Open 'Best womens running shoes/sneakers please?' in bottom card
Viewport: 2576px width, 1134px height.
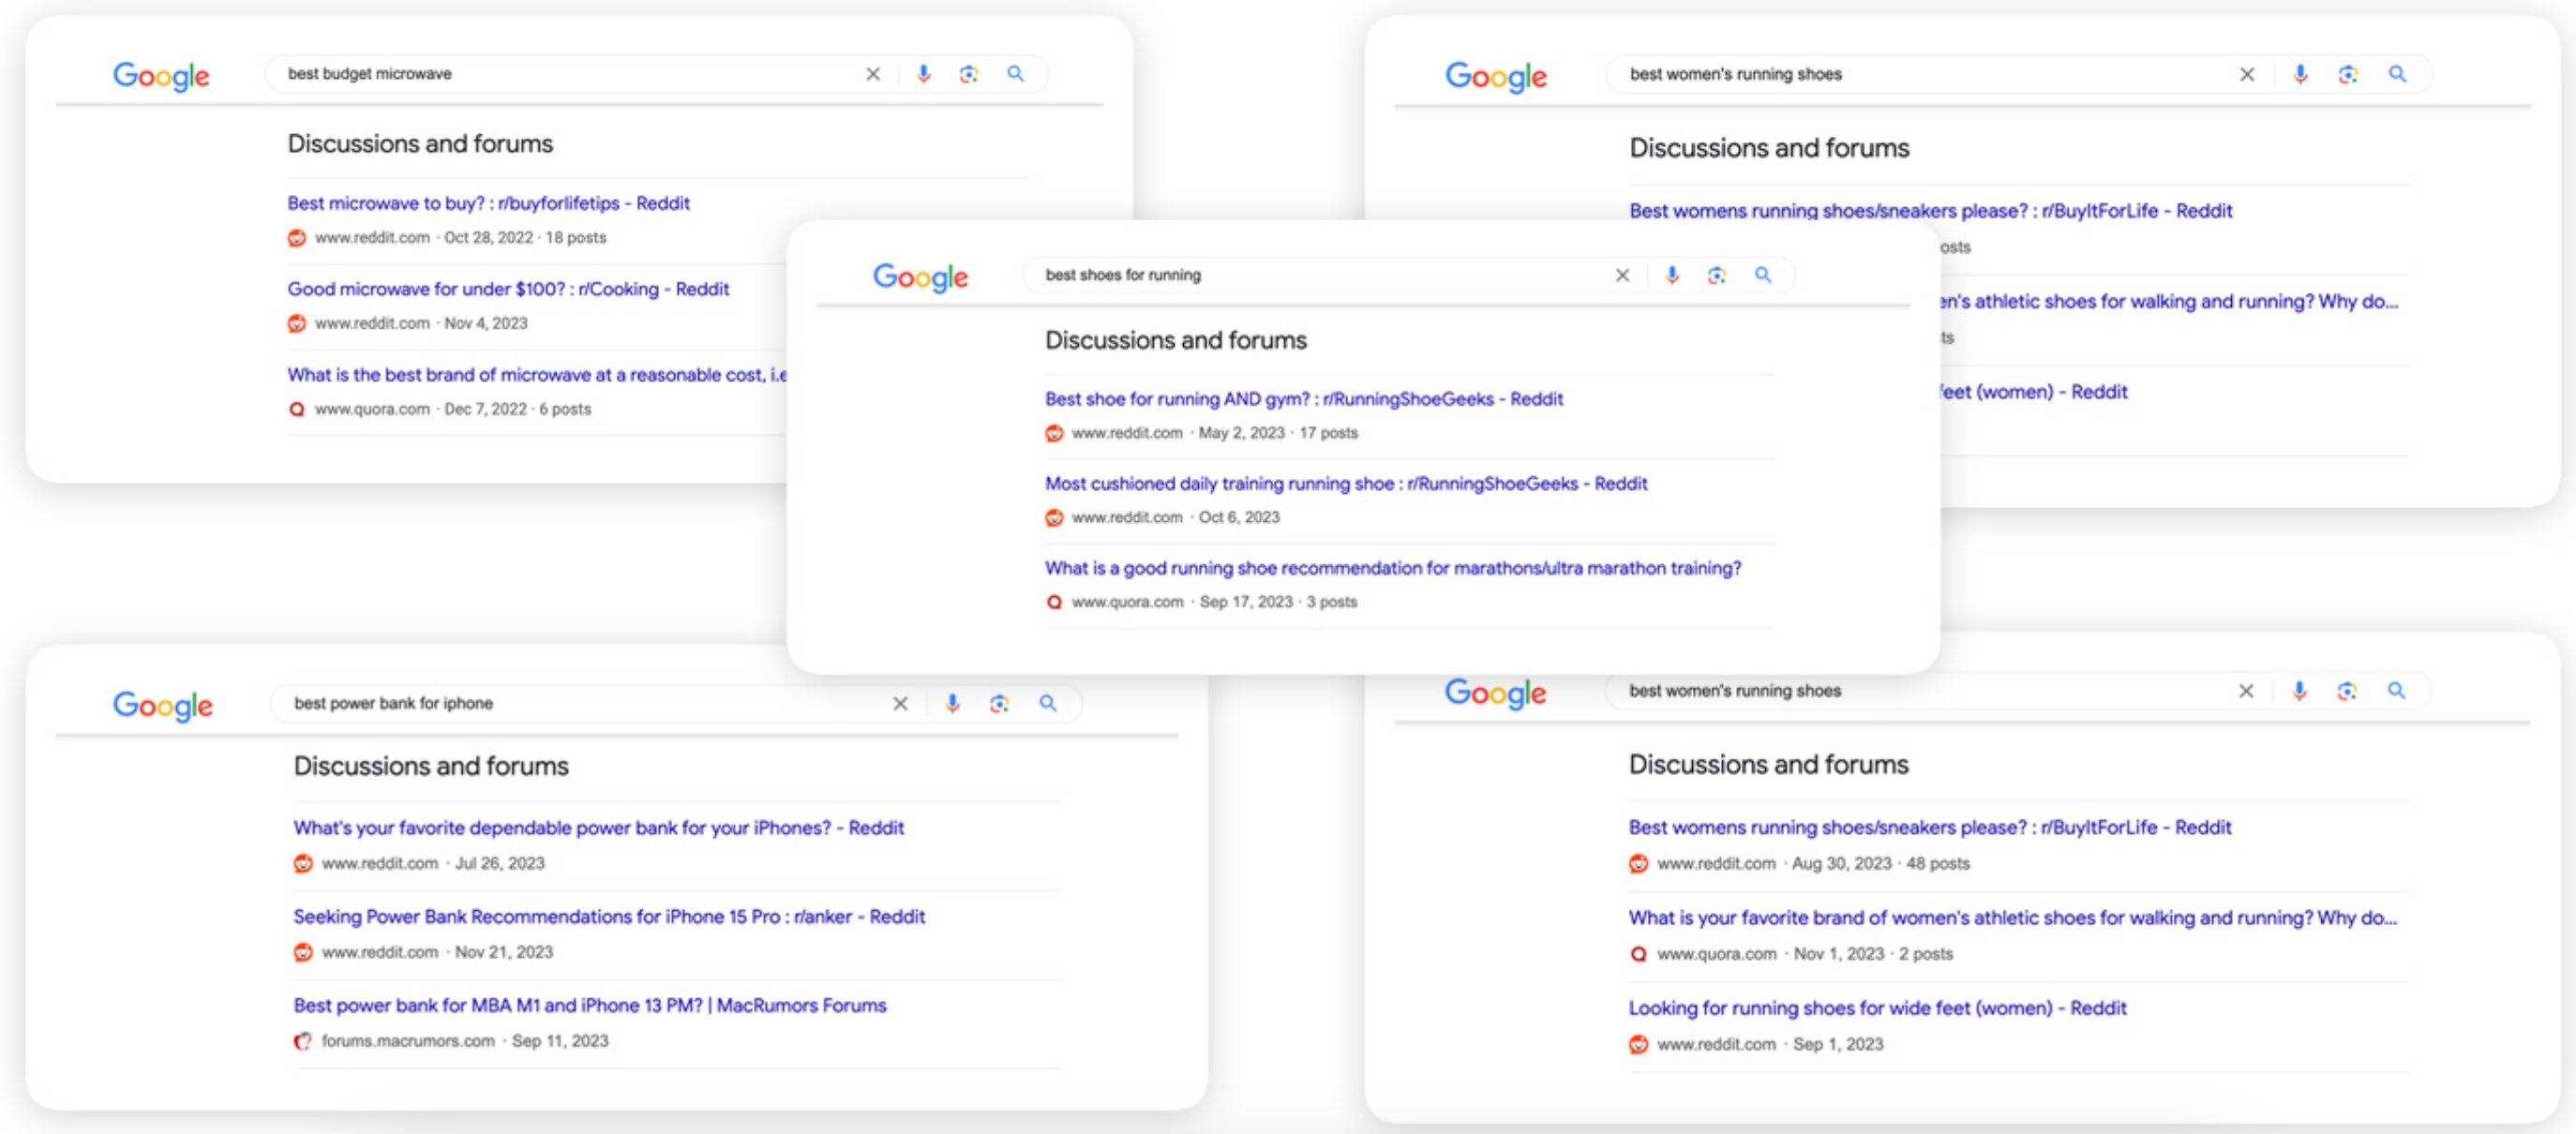point(1929,828)
